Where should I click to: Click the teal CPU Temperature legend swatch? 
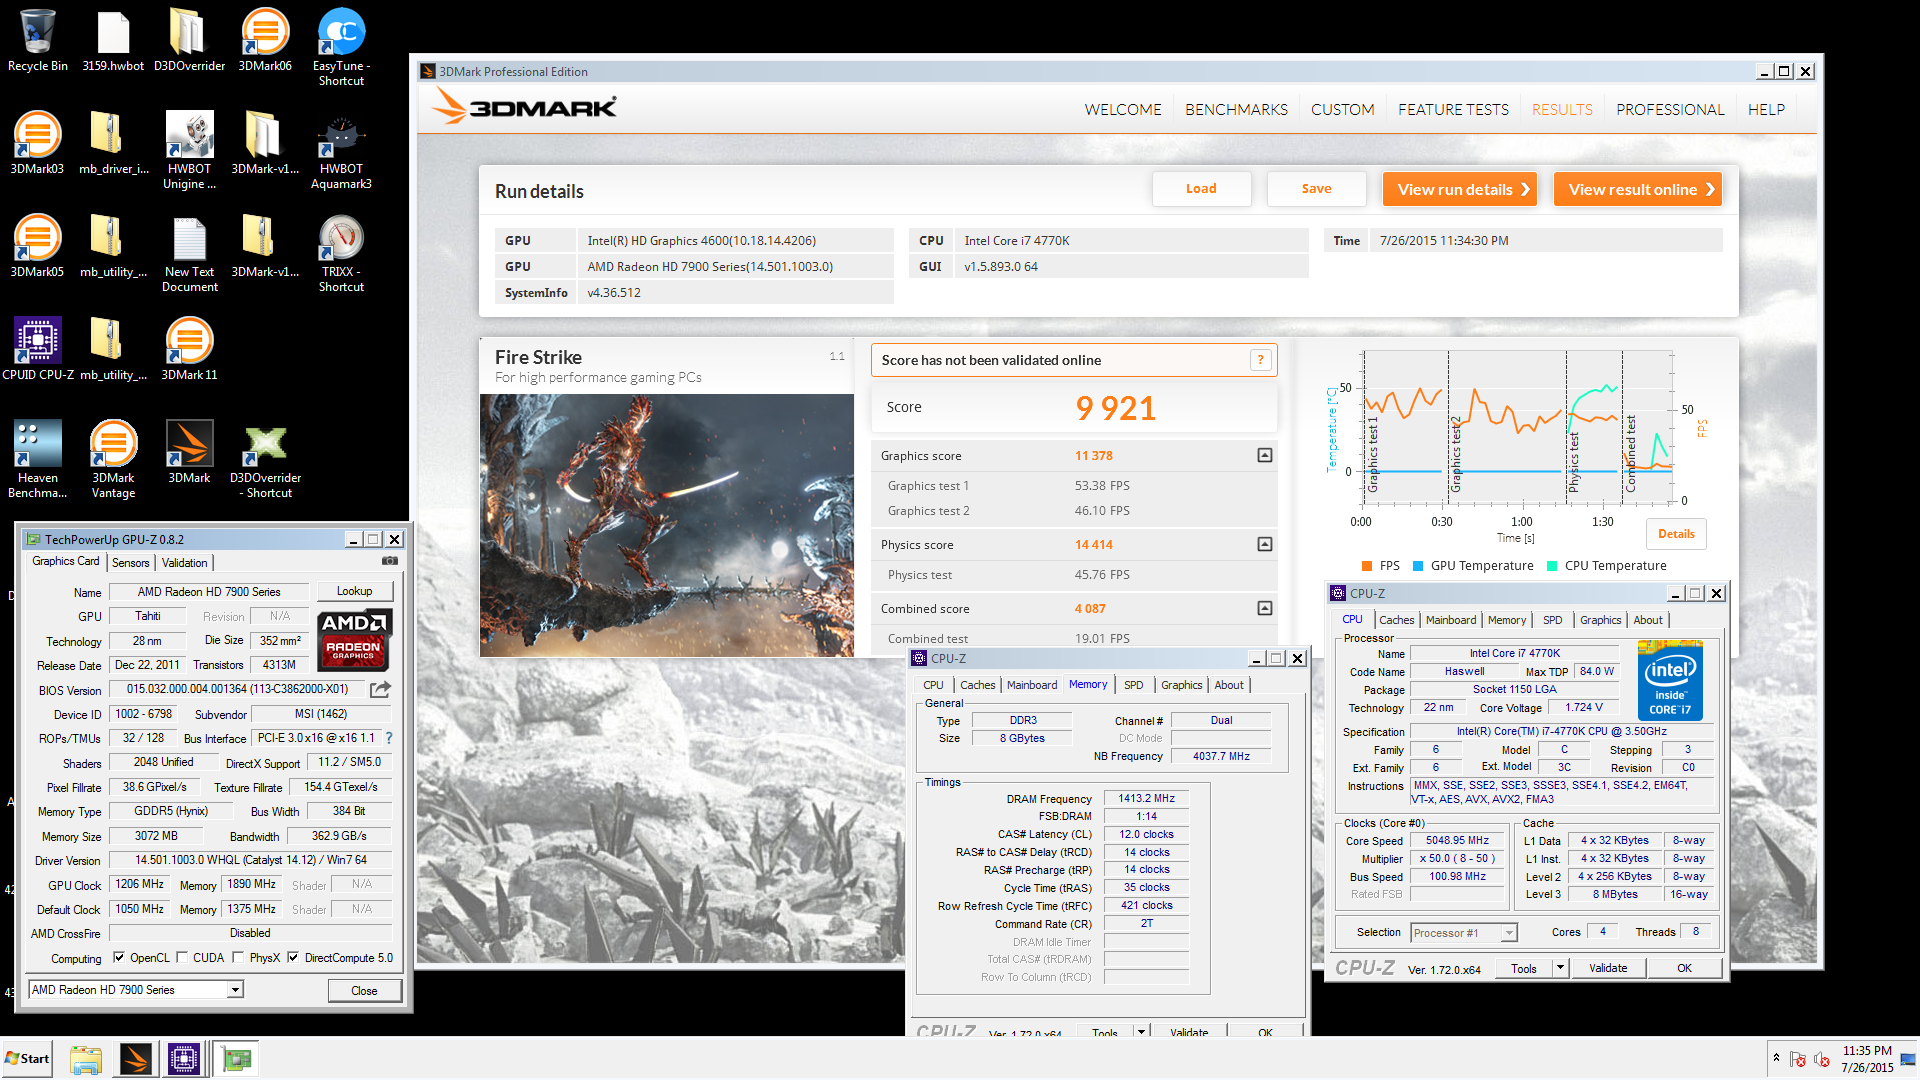(1552, 566)
